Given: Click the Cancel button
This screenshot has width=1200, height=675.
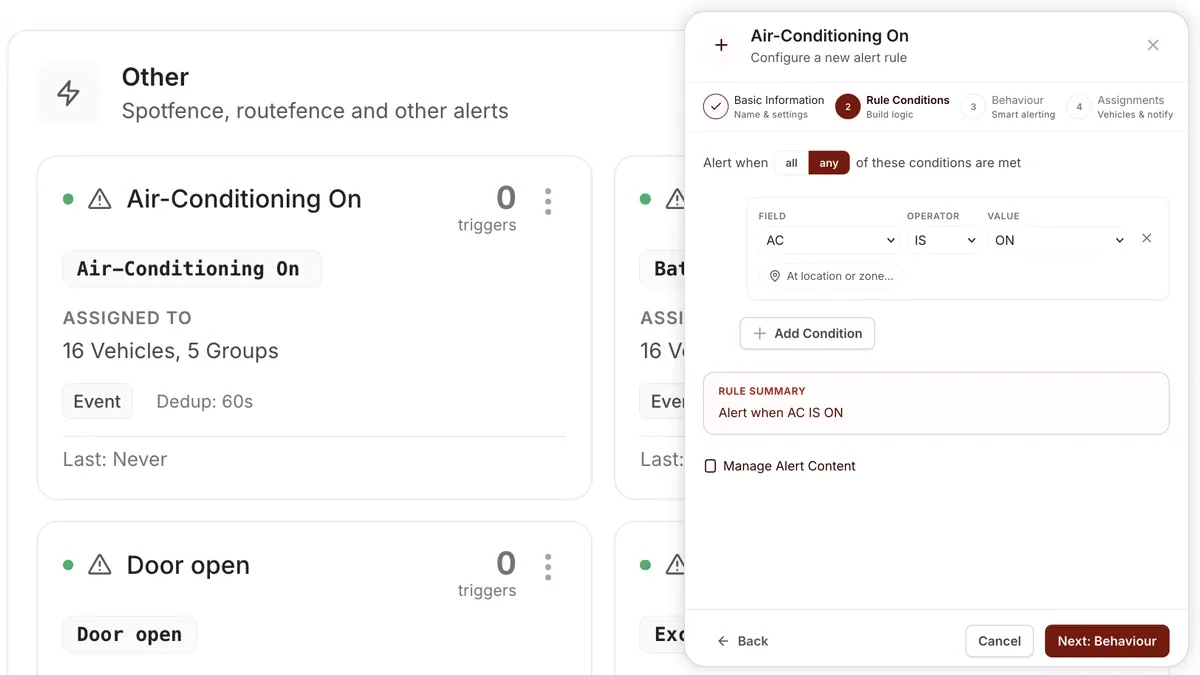Looking at the screenshot, I should coord(999,641).
